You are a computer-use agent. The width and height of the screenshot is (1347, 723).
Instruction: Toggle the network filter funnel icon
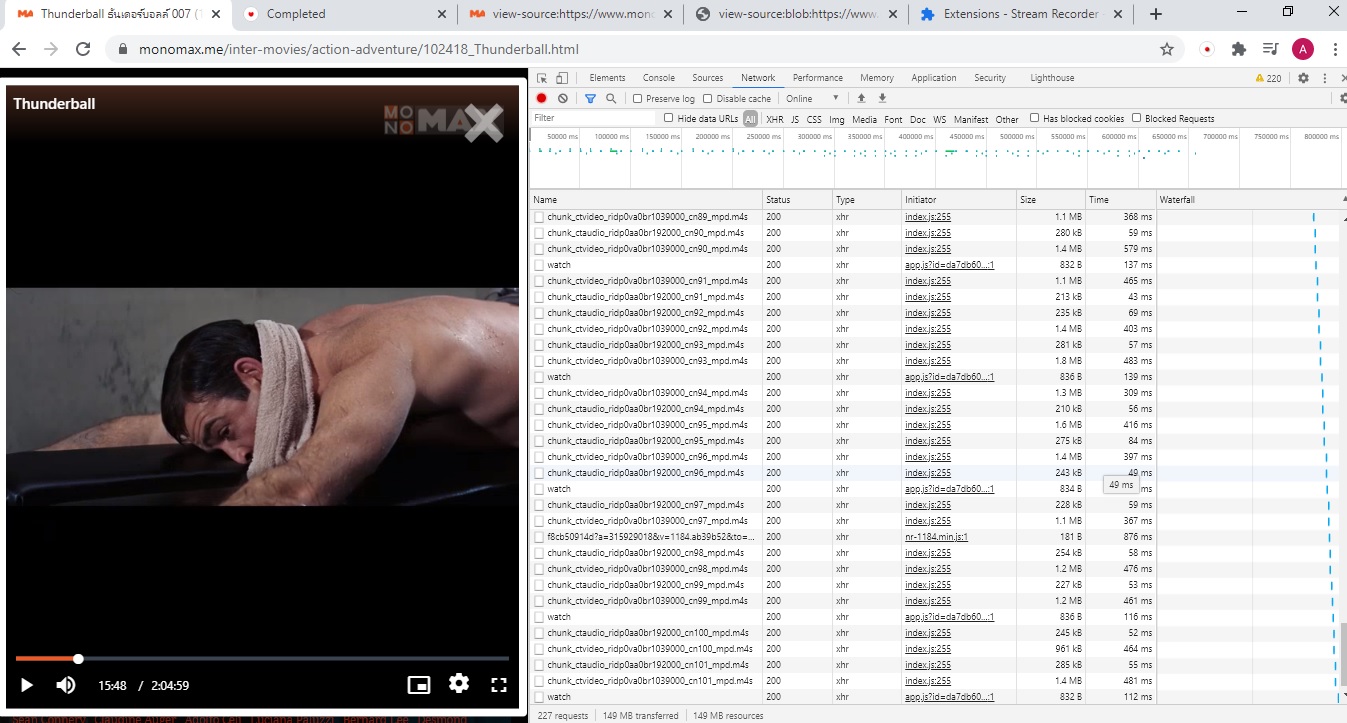point(590,98)
